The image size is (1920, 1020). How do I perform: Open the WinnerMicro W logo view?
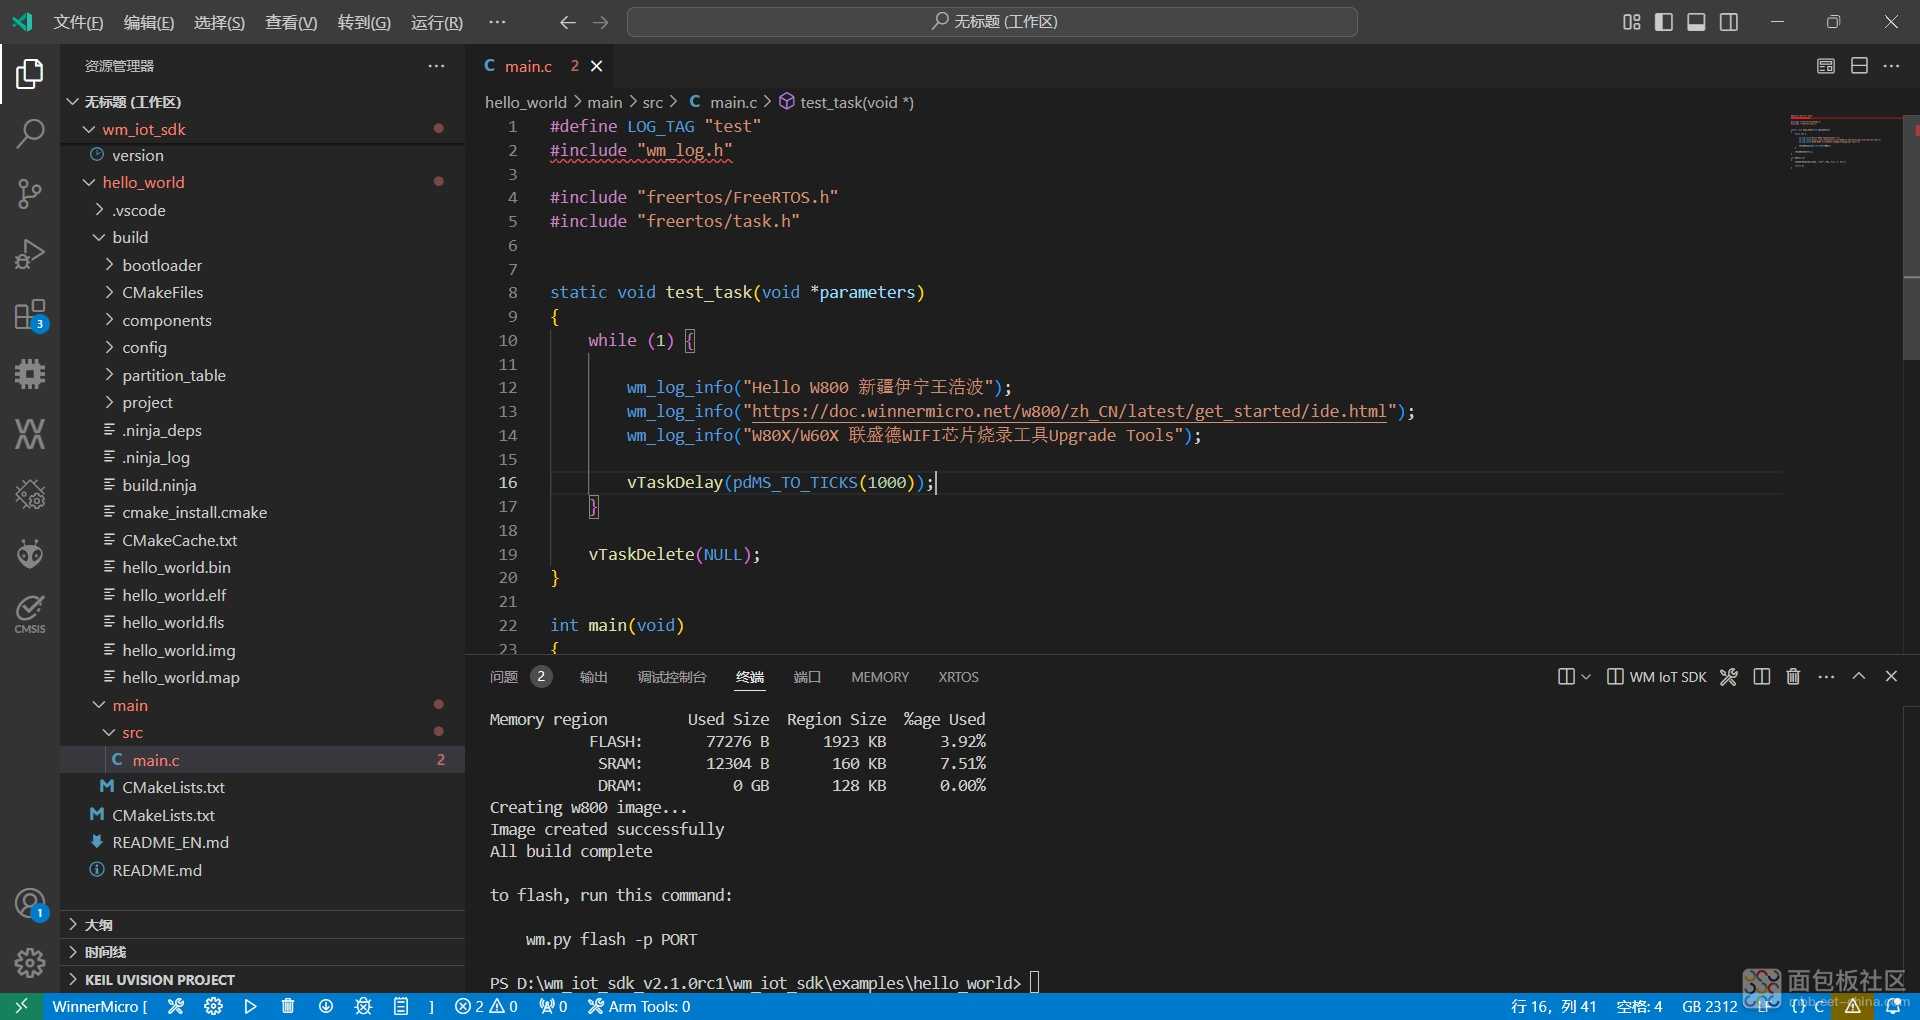[30, 434]
